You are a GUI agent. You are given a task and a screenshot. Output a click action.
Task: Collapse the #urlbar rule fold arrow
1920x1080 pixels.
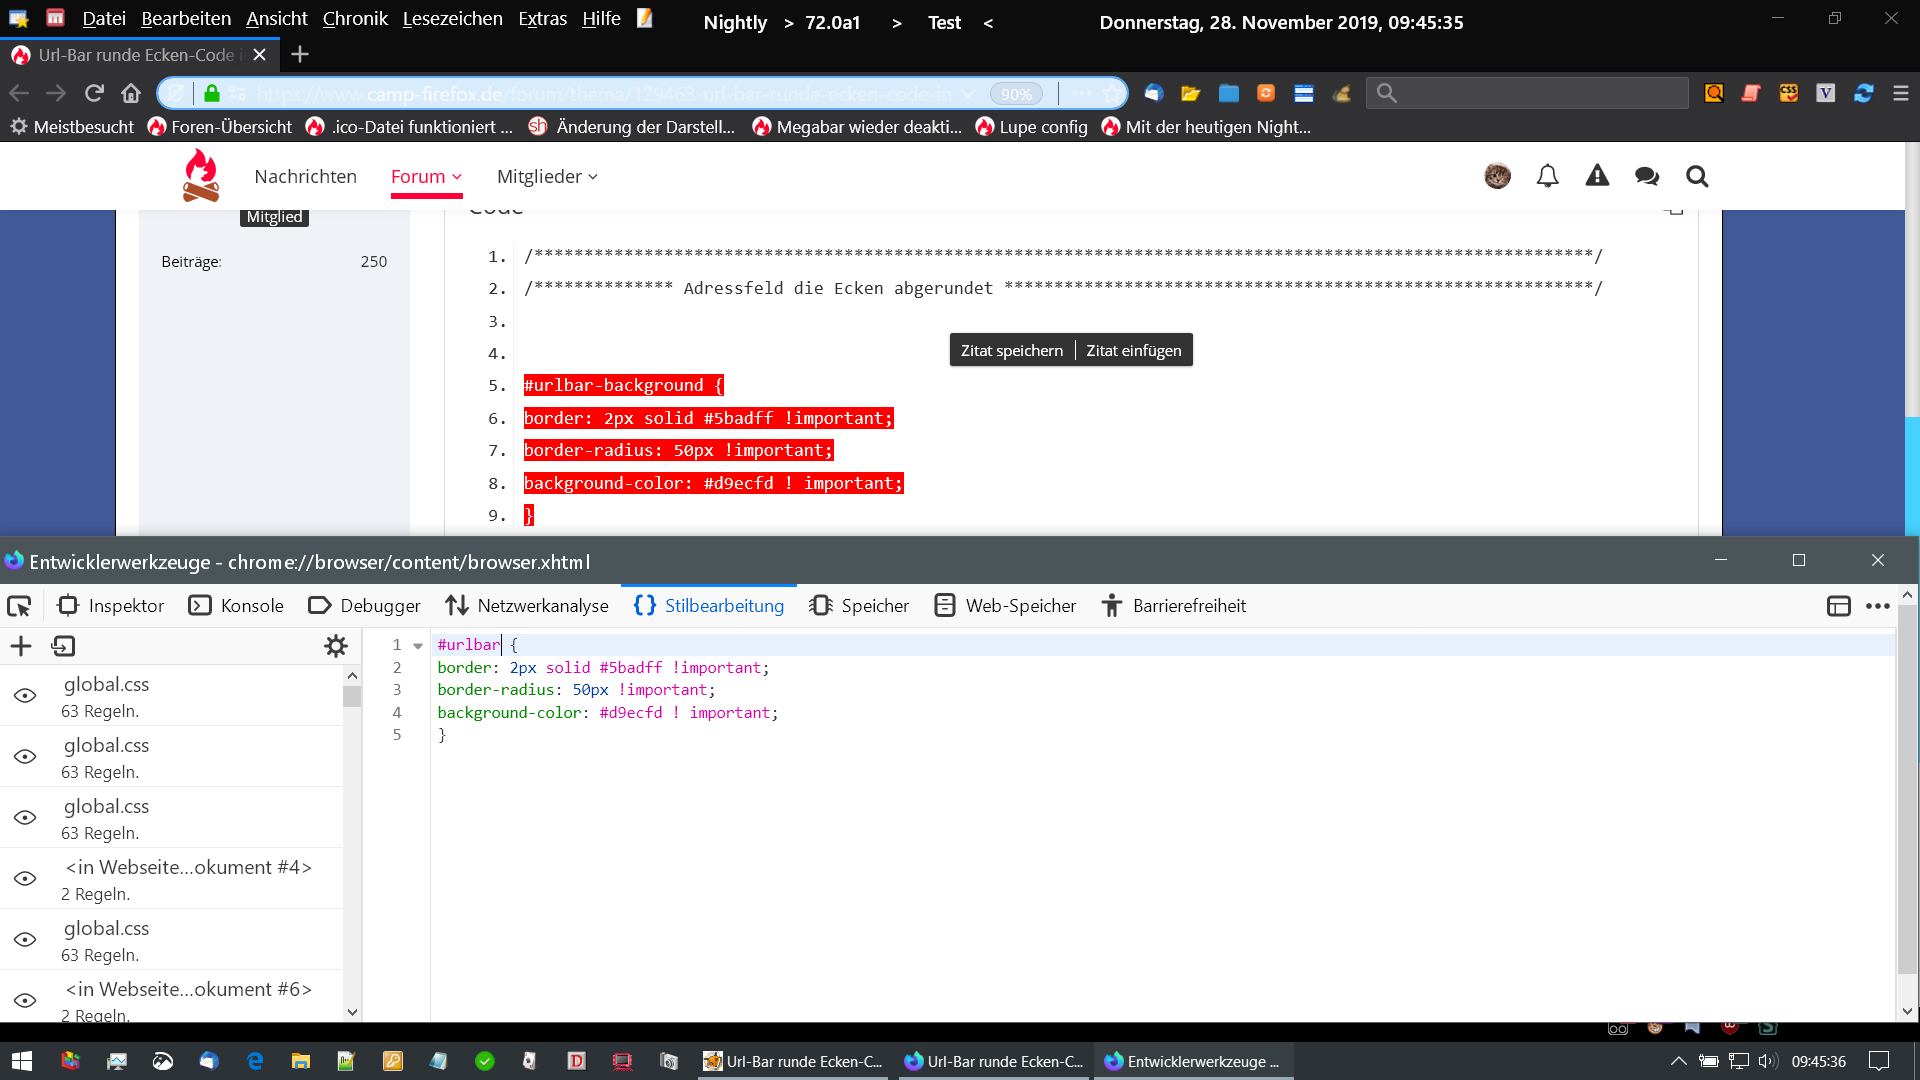(x=418, y=646)
